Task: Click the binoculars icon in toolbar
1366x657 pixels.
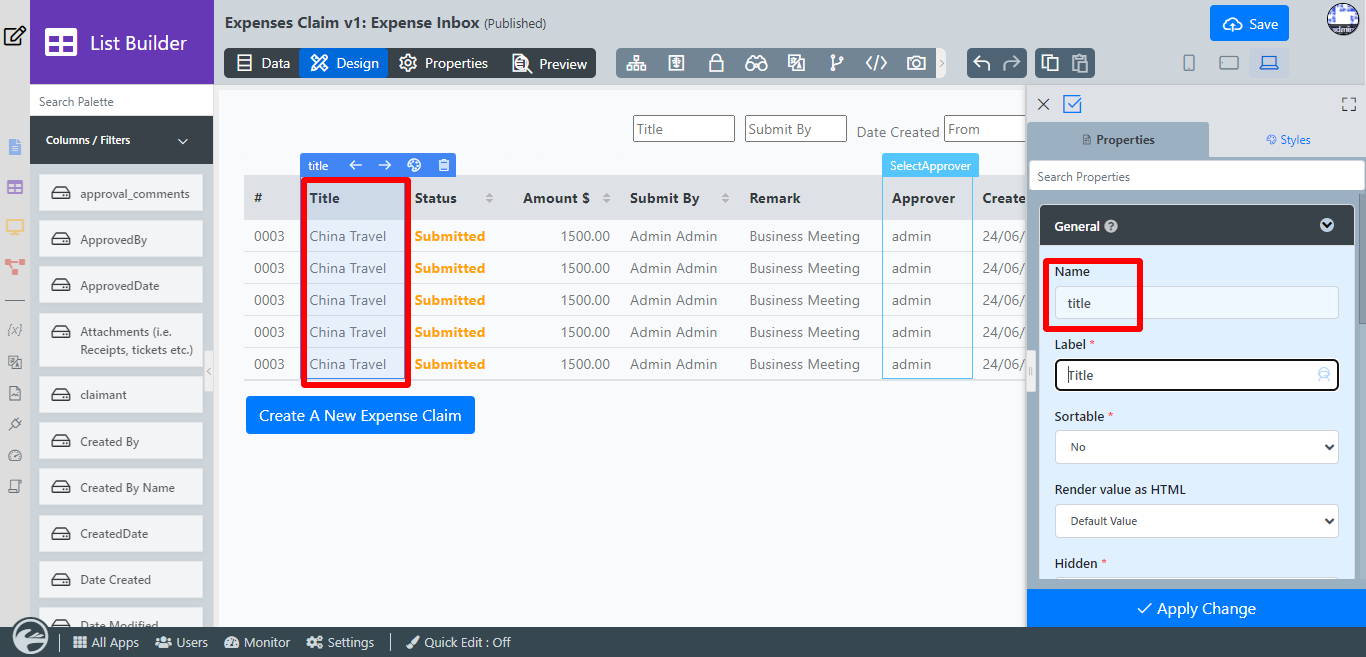Action: [x=756, y=63]
